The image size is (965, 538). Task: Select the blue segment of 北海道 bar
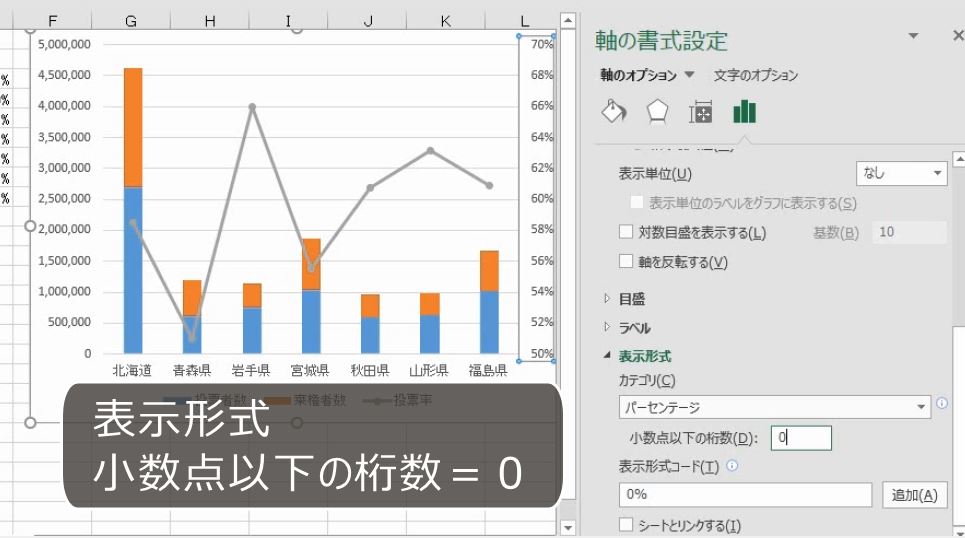pyautogui.click(x=133, y=270)
